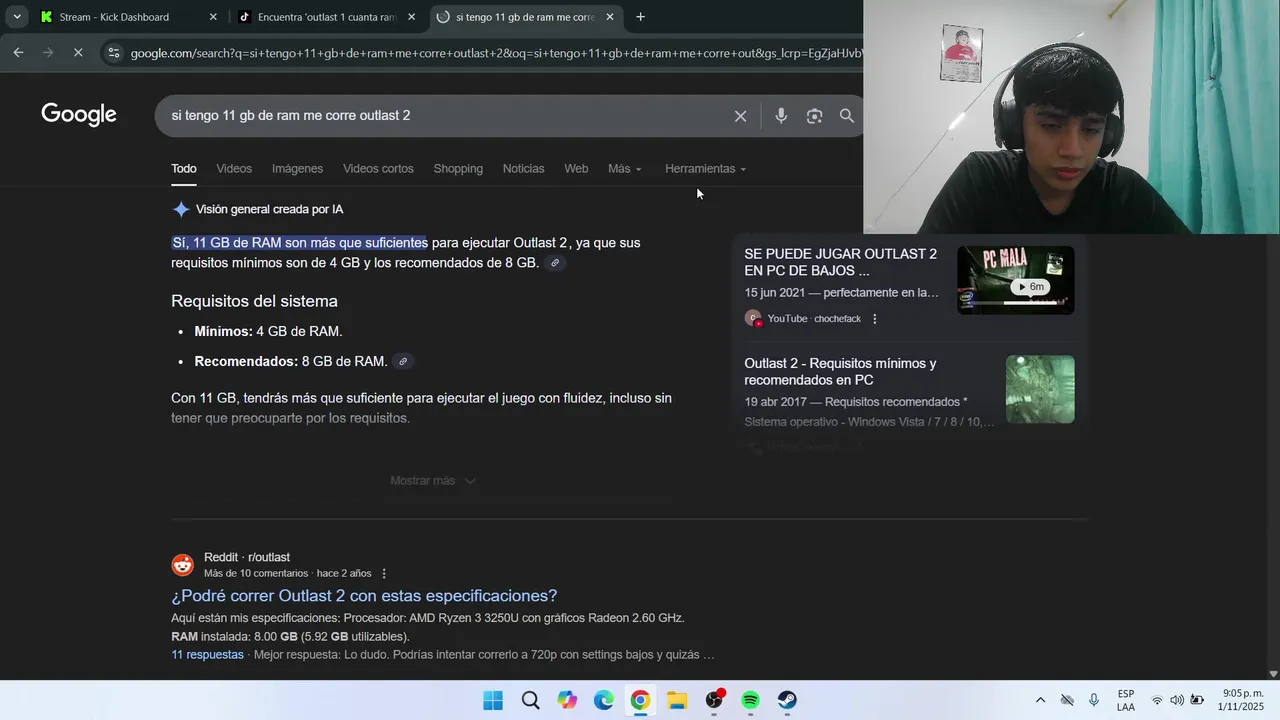This screenshot has width=1280, height=720.
Task: Open a new browser tab
Action: pyautogui.click(x=640, y=17)
